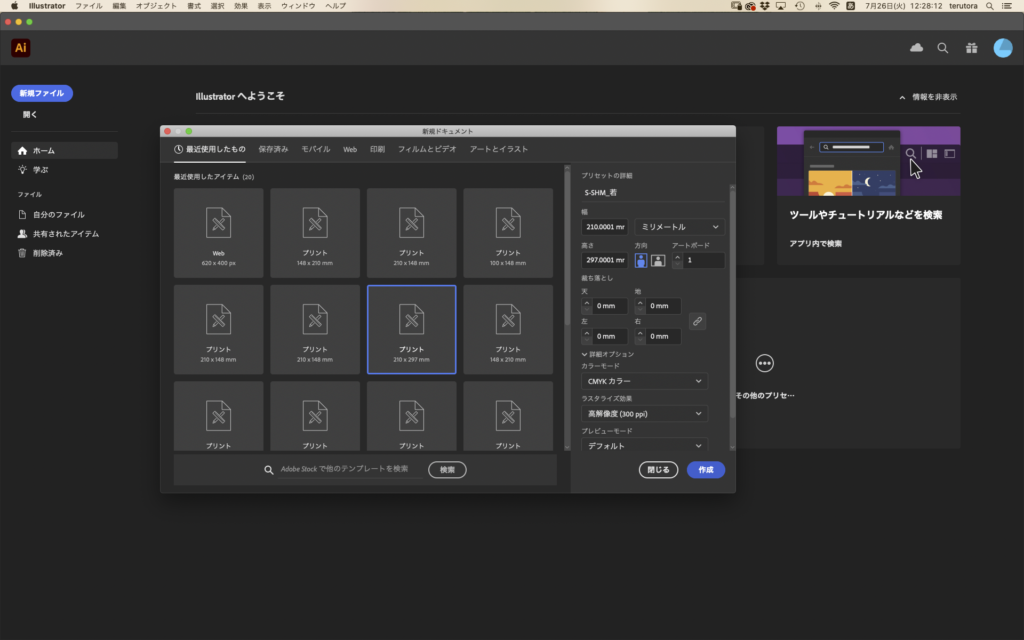Open the ミリメートル units dropdown
This screenshot has width=1024, height=640.
coord(679,227)
